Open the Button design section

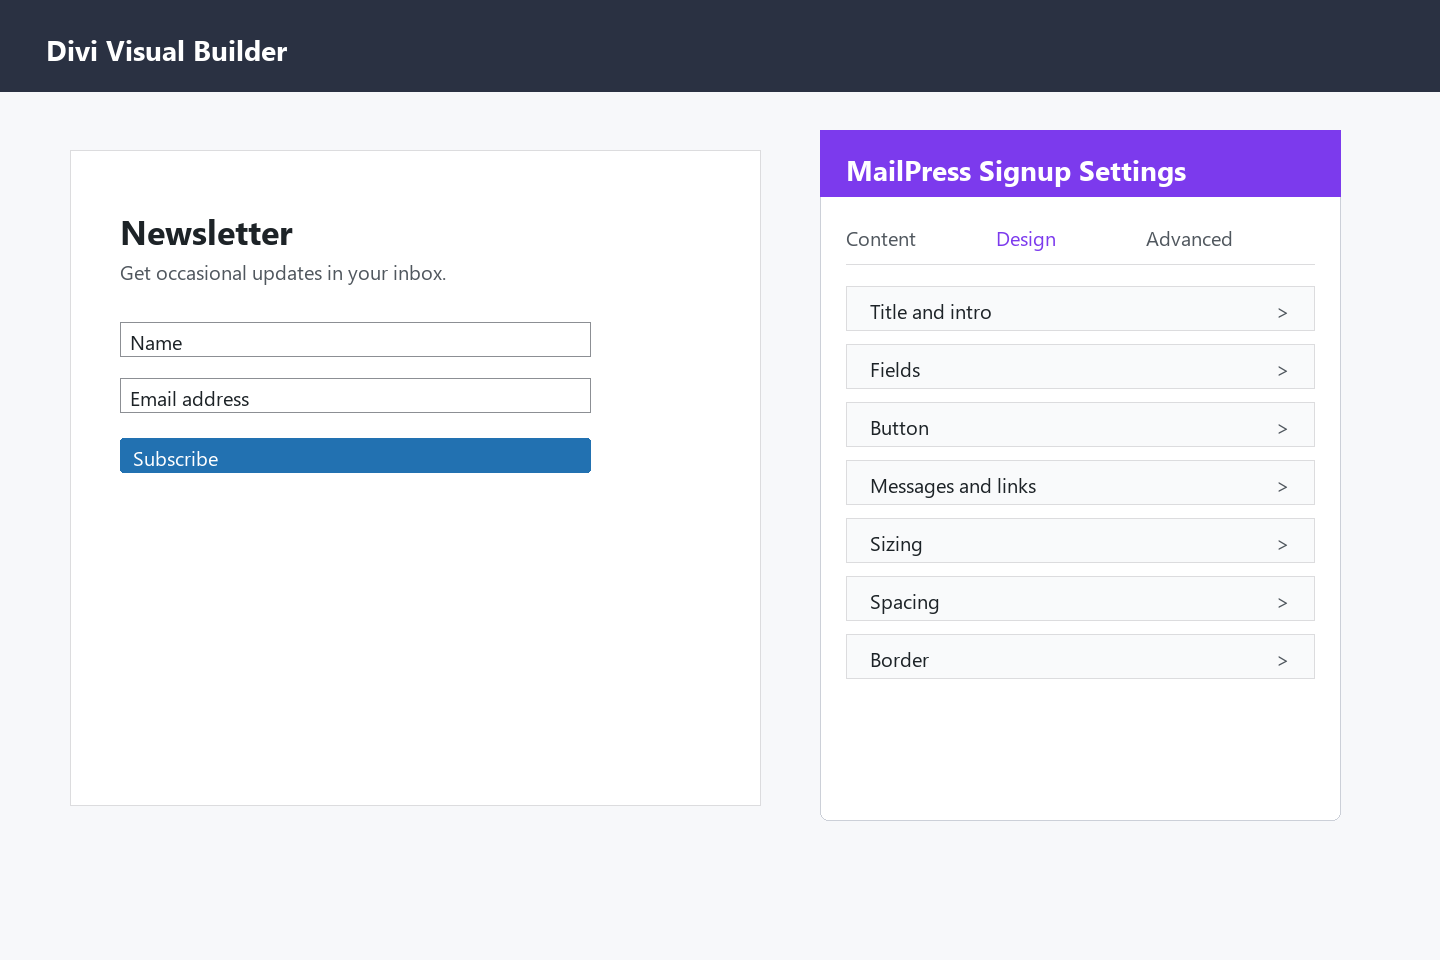pos(1080,425)
